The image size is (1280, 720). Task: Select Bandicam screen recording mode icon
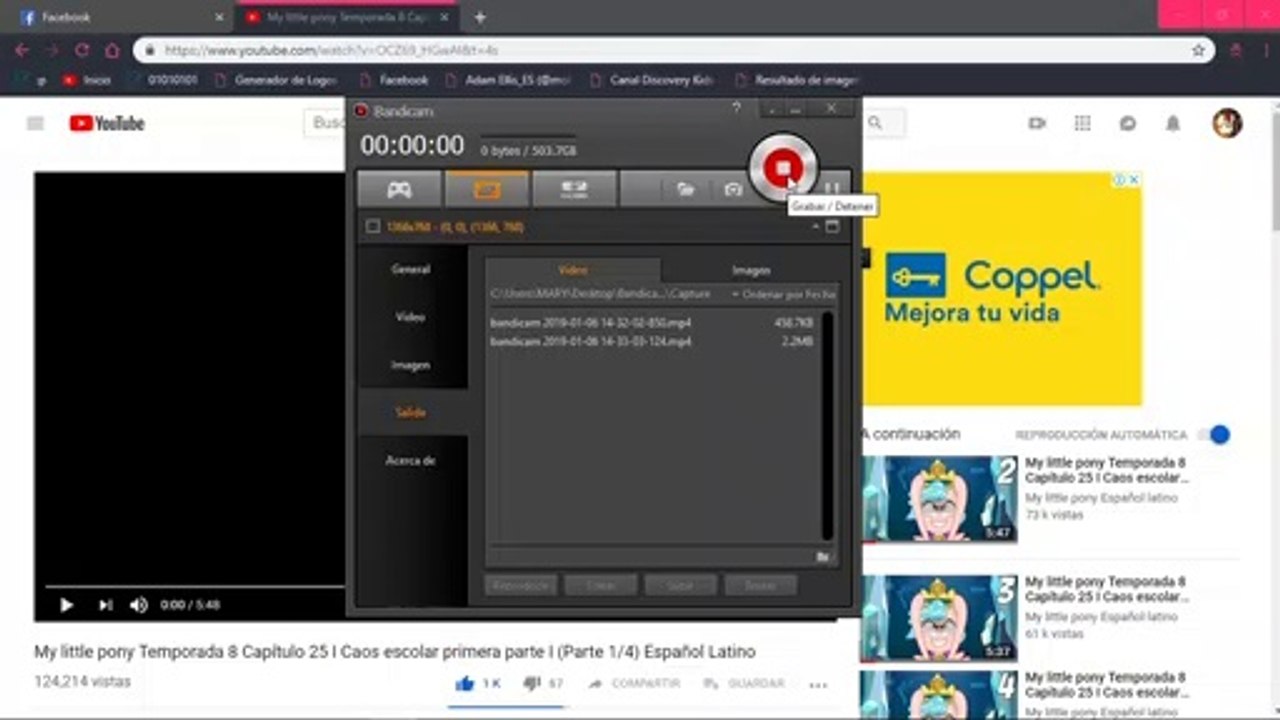487,189
